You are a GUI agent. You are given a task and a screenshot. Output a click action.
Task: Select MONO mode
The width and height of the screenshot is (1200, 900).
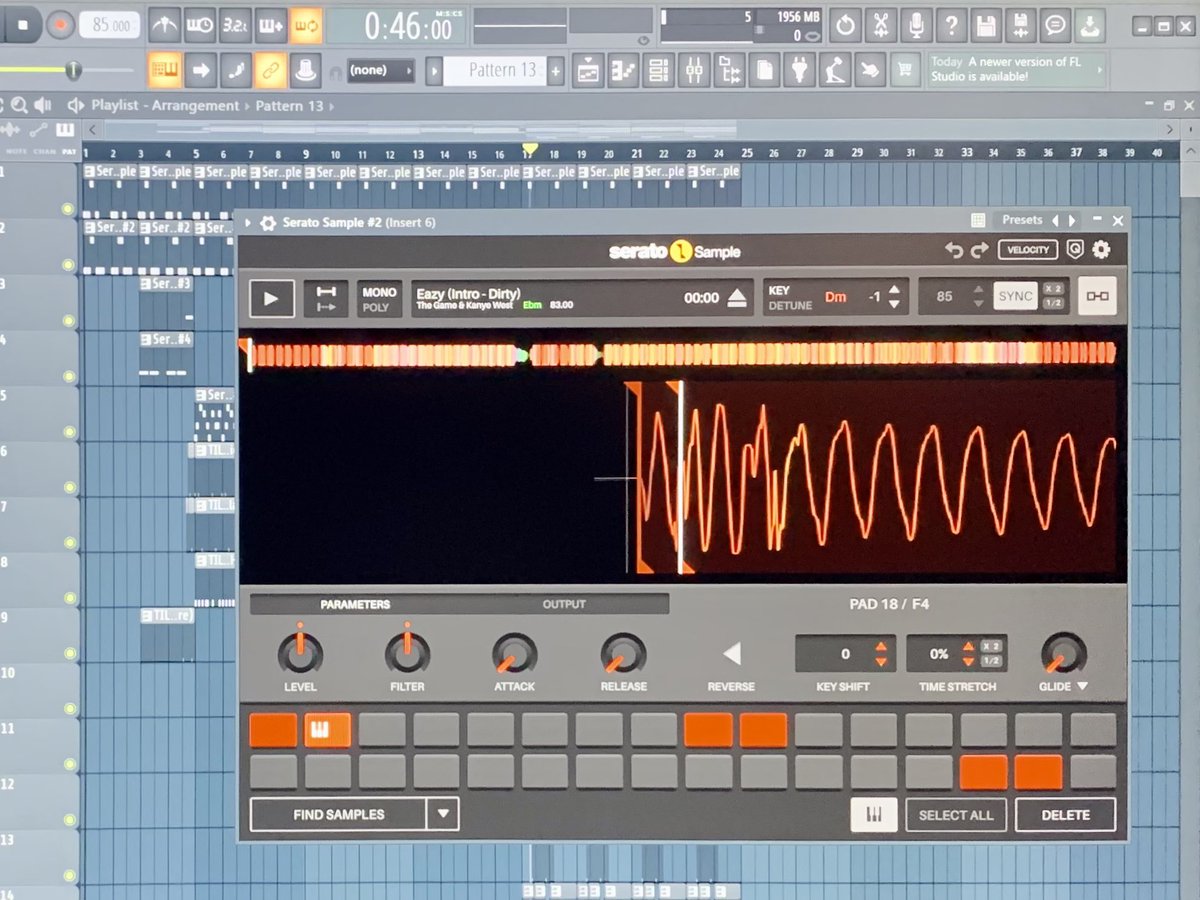click(379, 292)
